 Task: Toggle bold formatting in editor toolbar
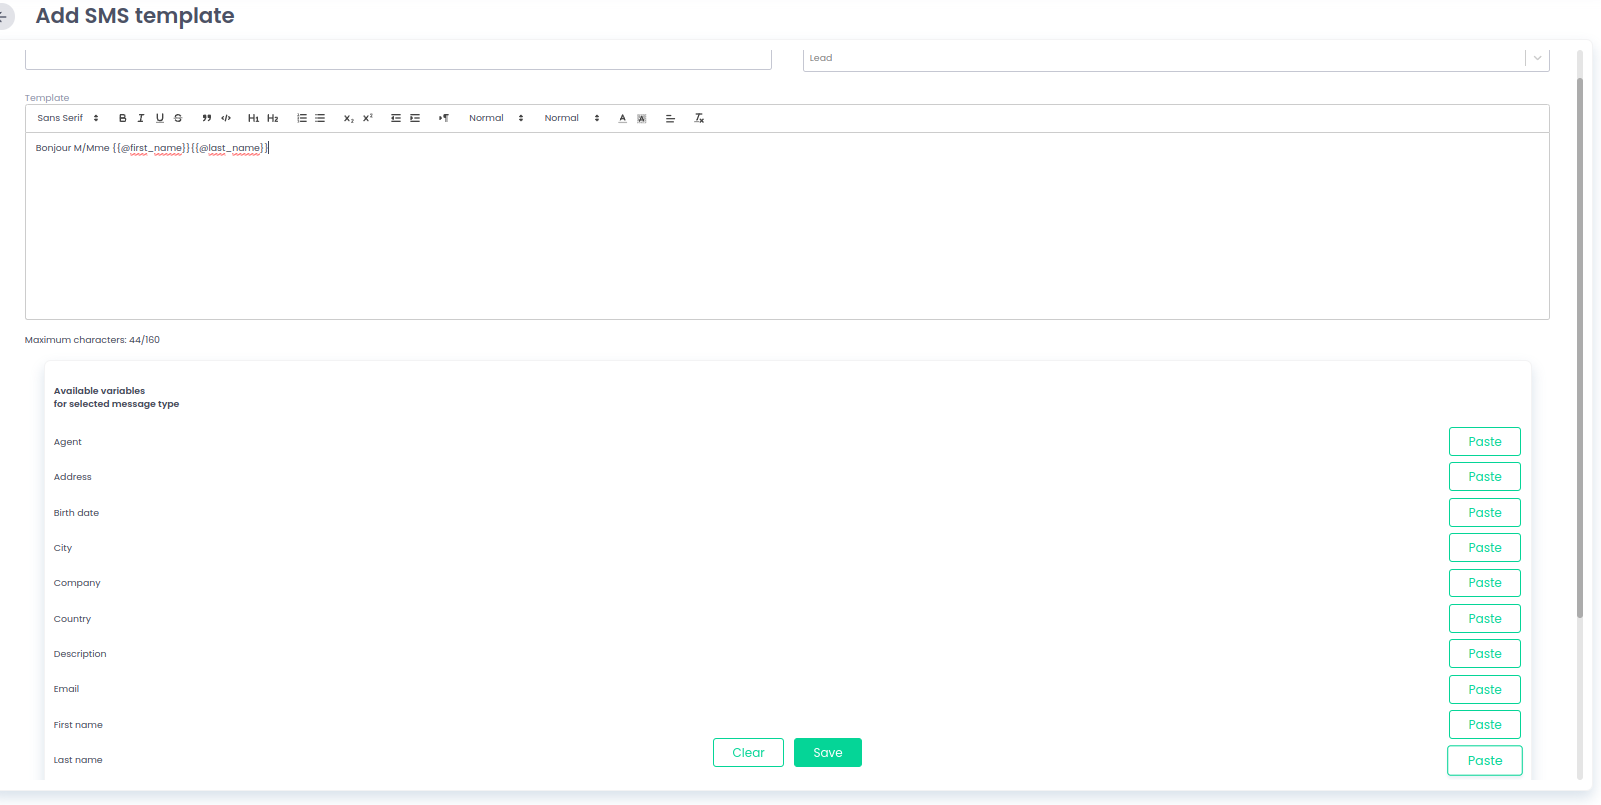pyautogui.click(x=123, y=118)
